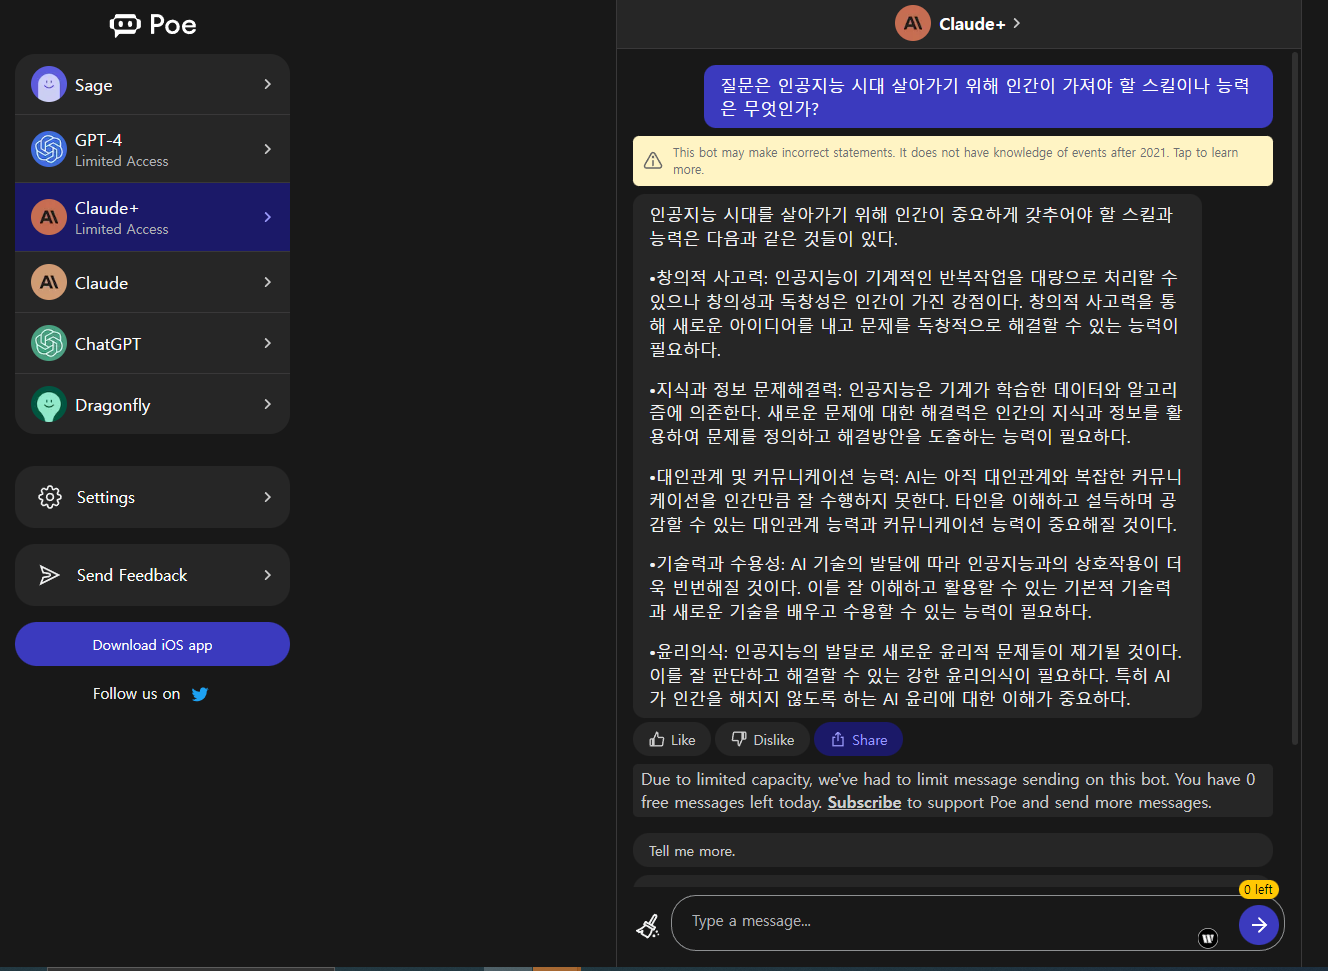
Task: Tap the yellow knowledge disclaimer banner
Action: 953,161
